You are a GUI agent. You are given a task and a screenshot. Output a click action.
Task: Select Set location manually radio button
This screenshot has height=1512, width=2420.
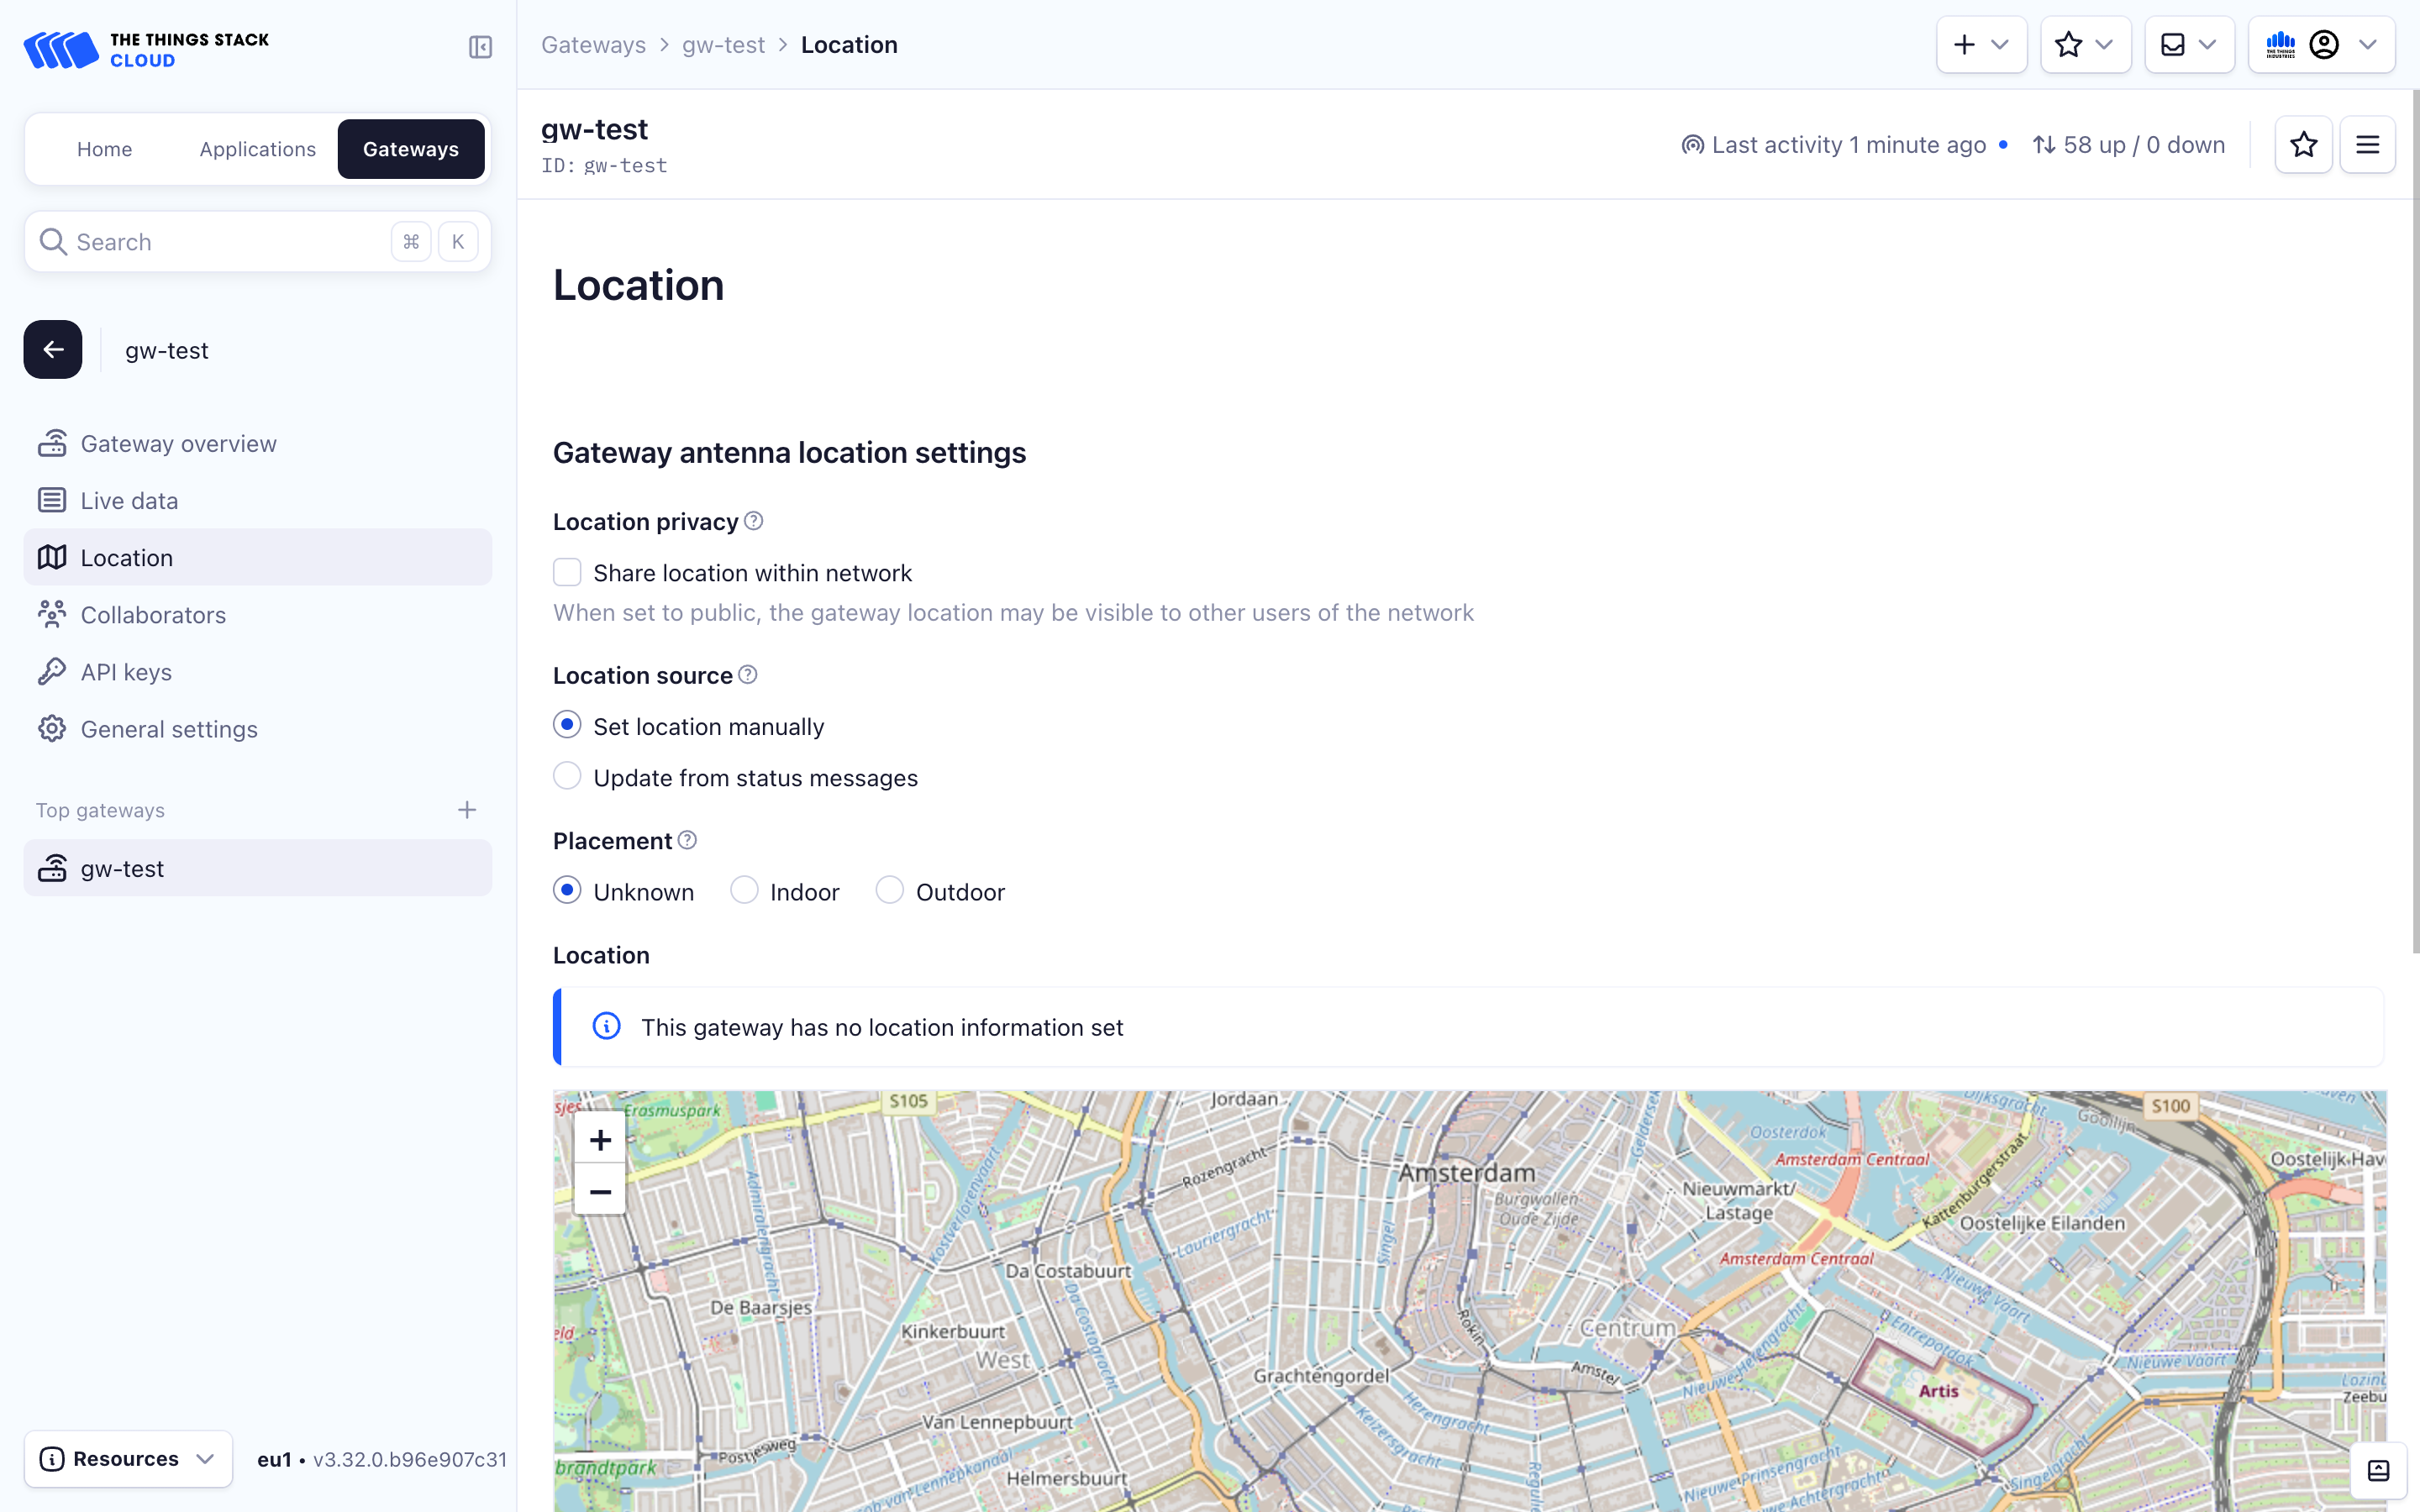pos(565,725)
